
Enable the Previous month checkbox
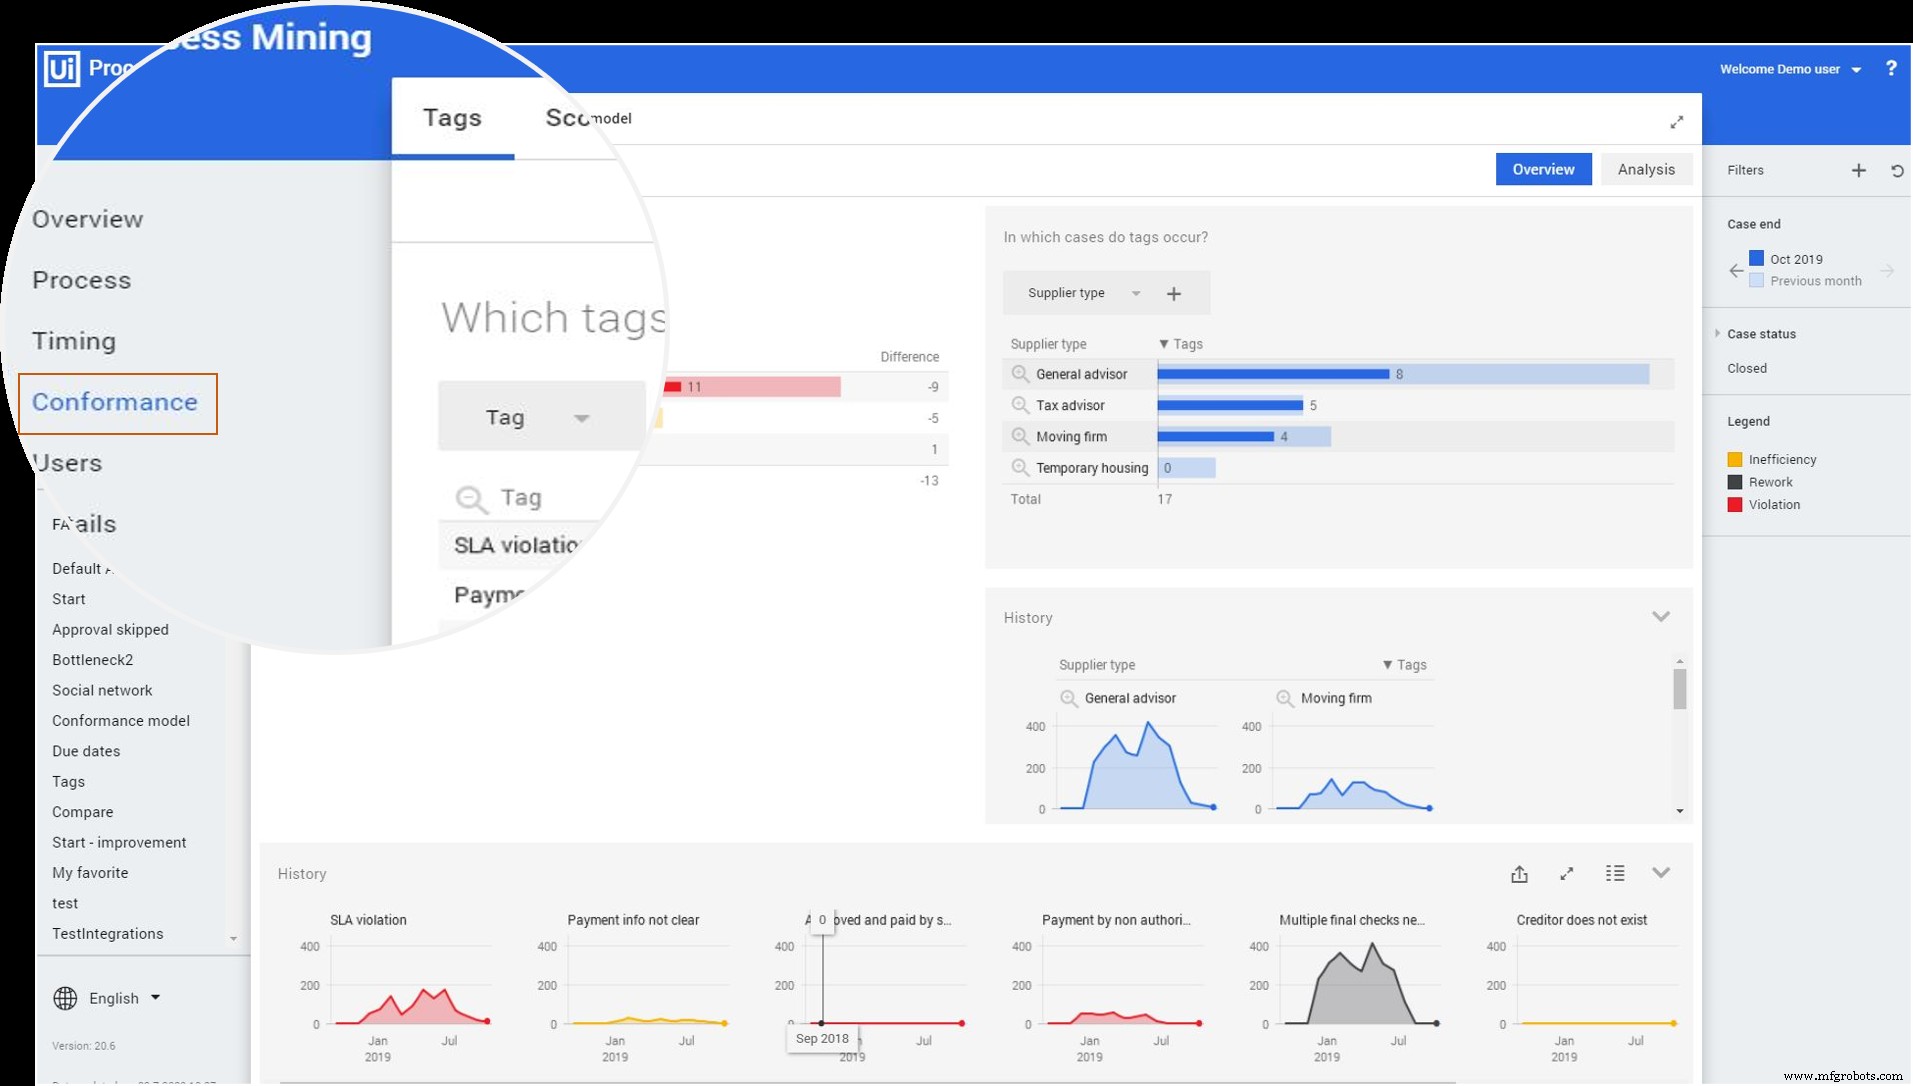click(x=1757, y=280)
